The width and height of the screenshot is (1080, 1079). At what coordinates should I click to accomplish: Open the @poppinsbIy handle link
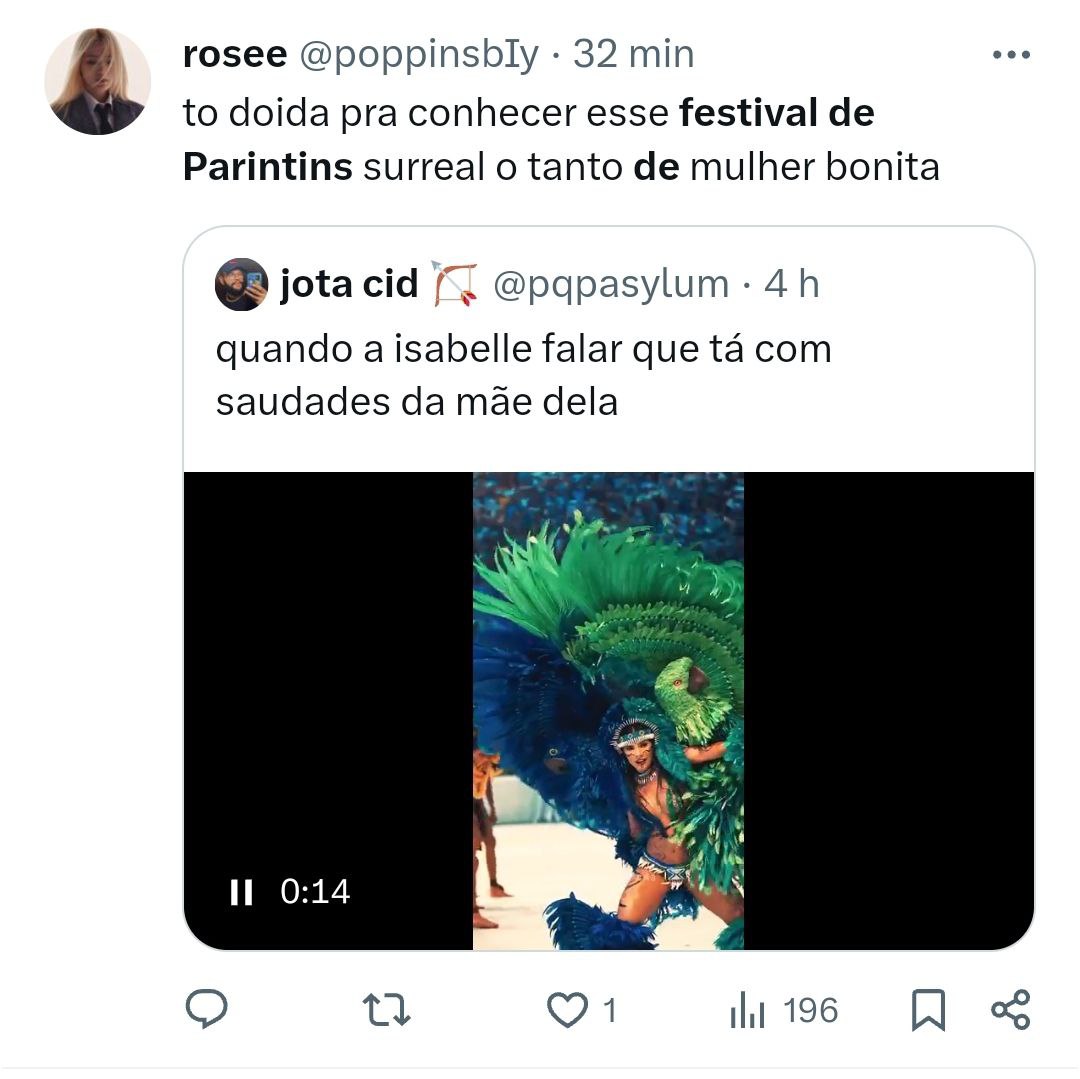click(x=419, y=55)
